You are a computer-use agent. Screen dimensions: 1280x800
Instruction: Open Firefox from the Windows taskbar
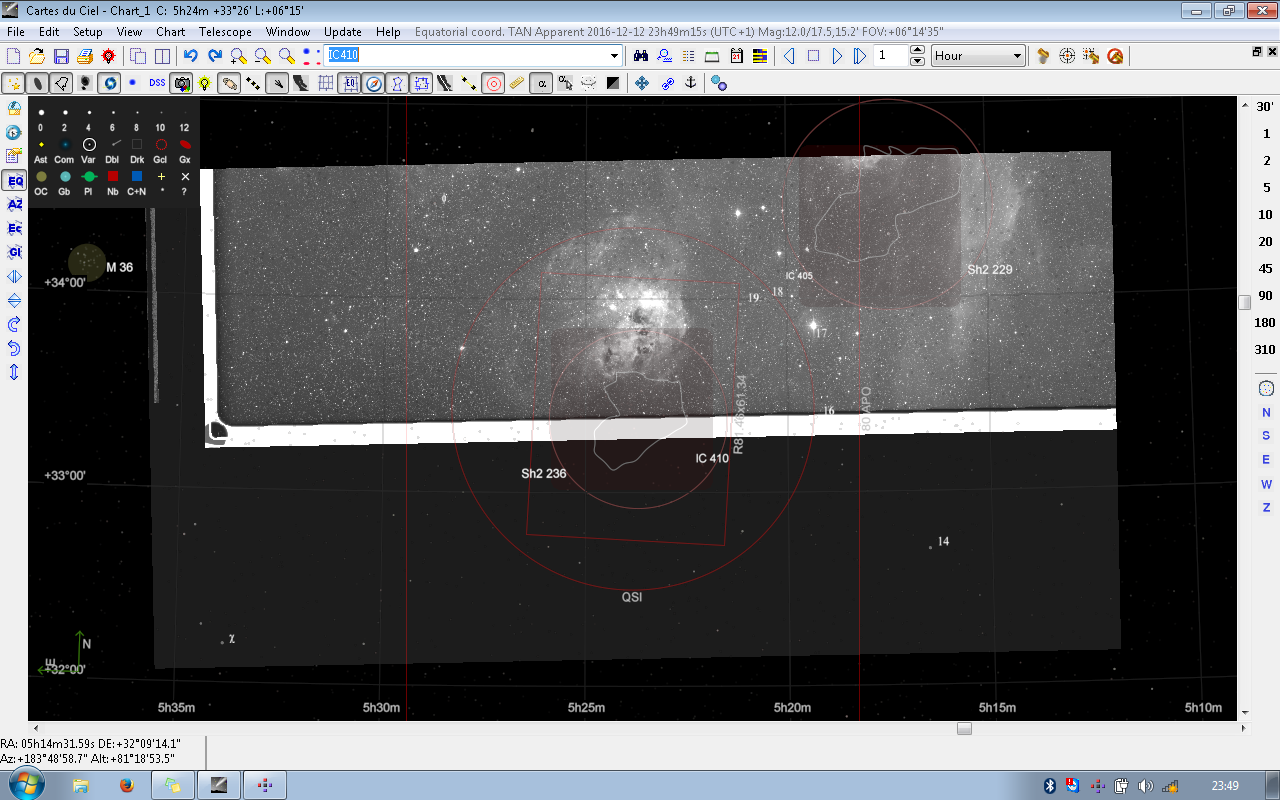pyautogui.click(x=126, y=785)
